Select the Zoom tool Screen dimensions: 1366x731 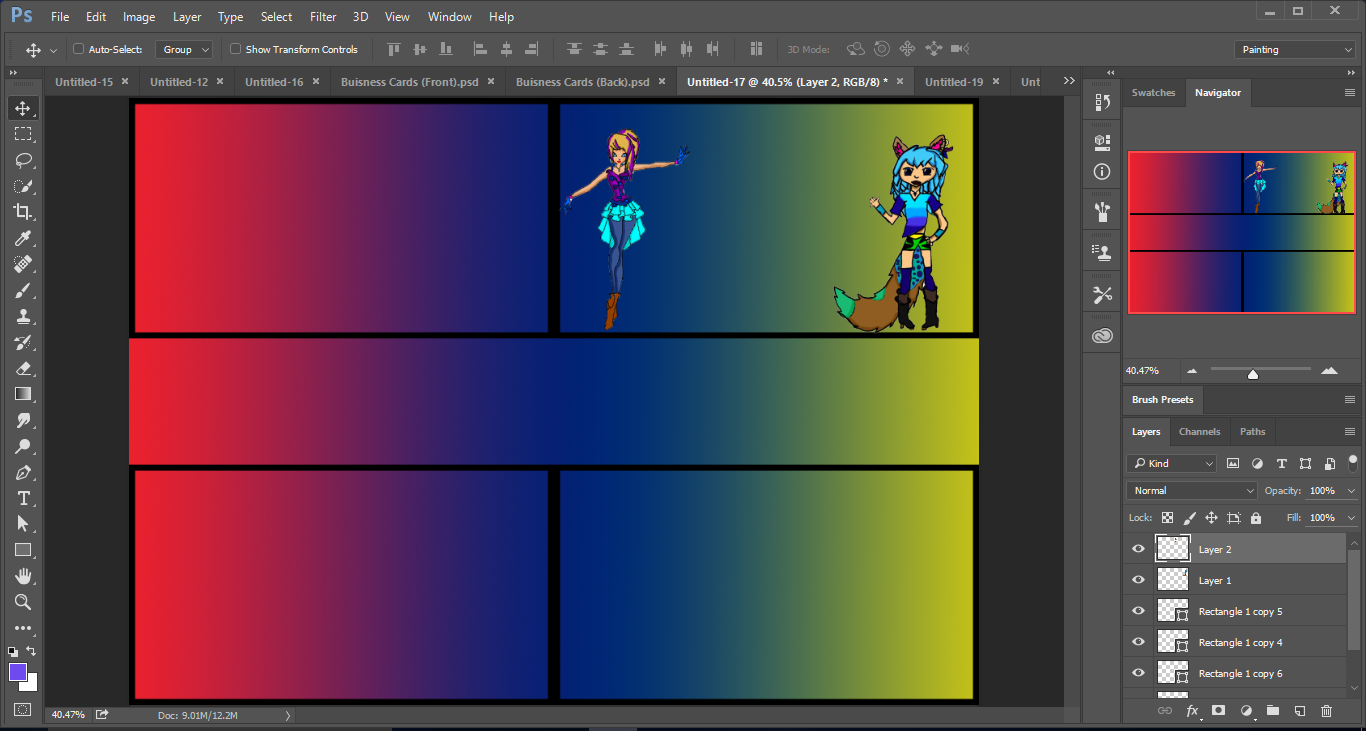[x=23, y=602]
